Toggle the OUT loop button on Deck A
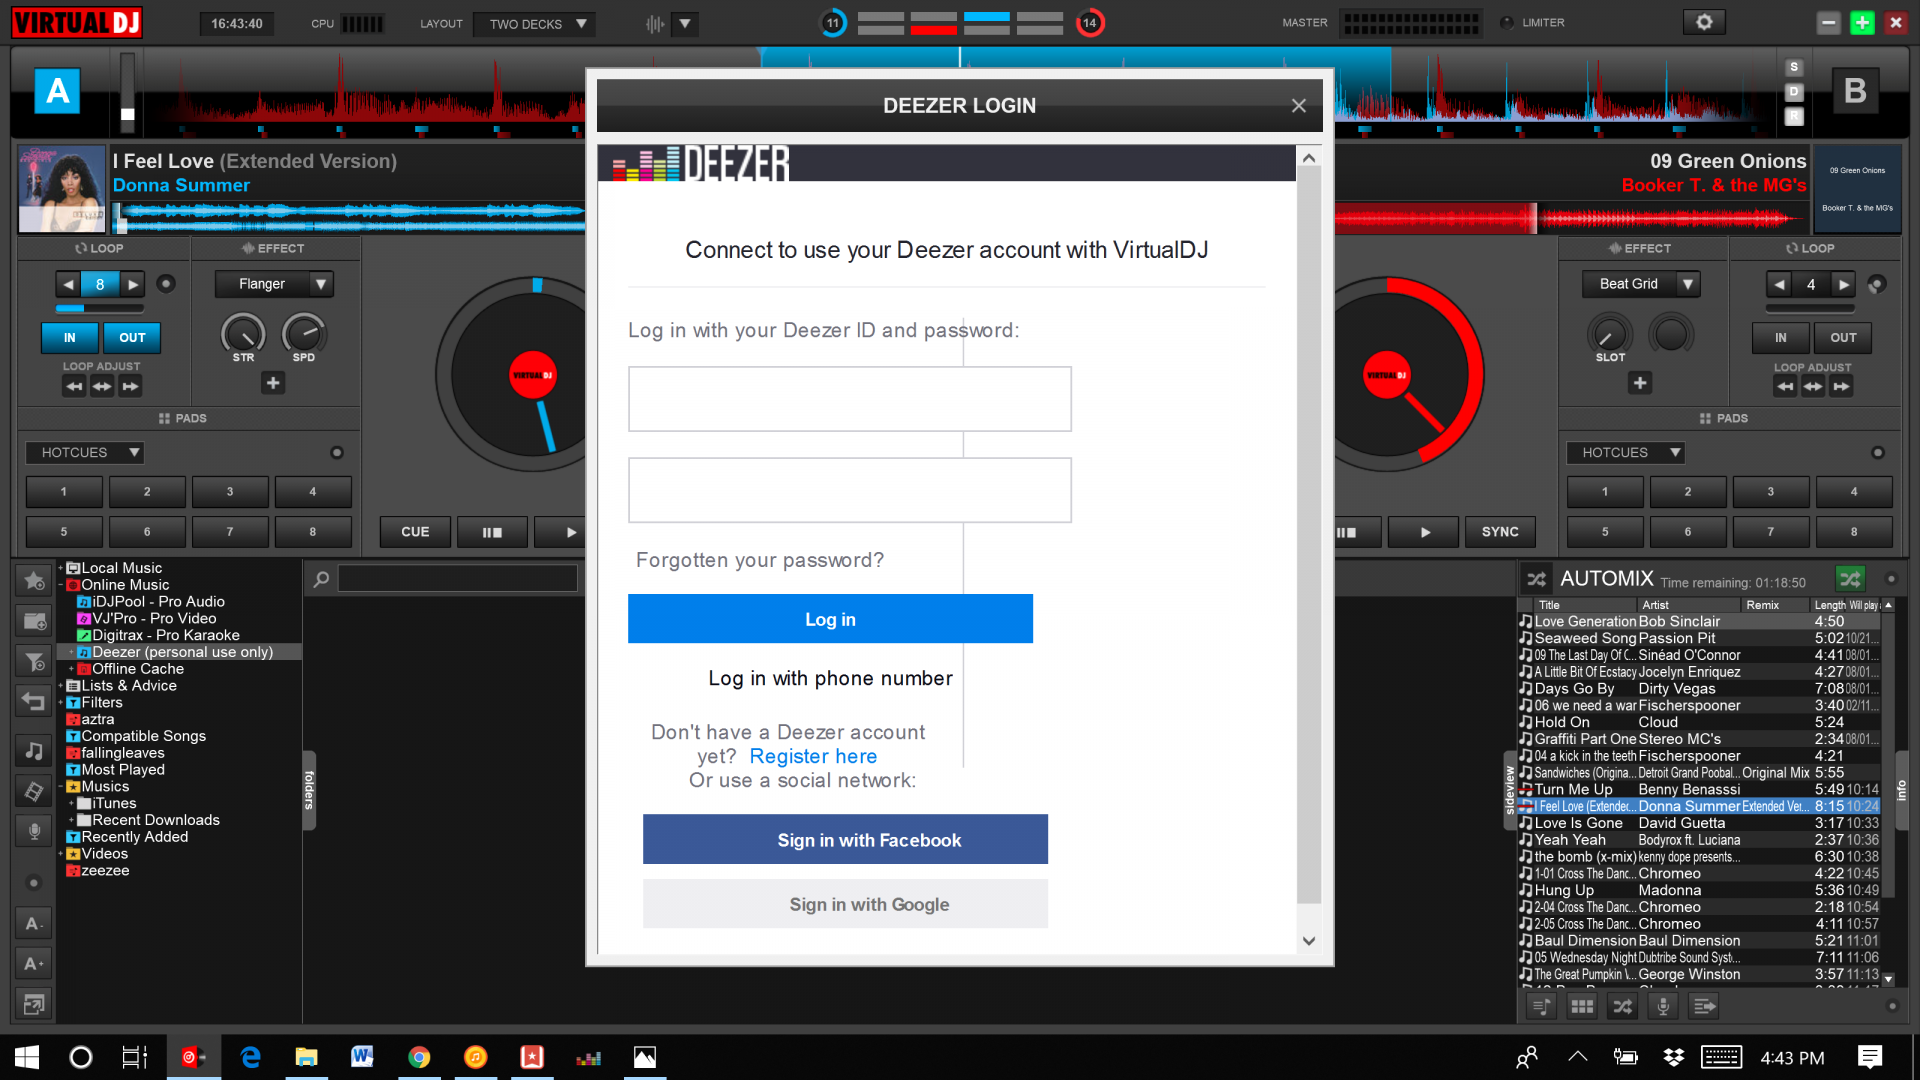The width and height of the screenshot is (1920, 1080). tap(131, 336)
